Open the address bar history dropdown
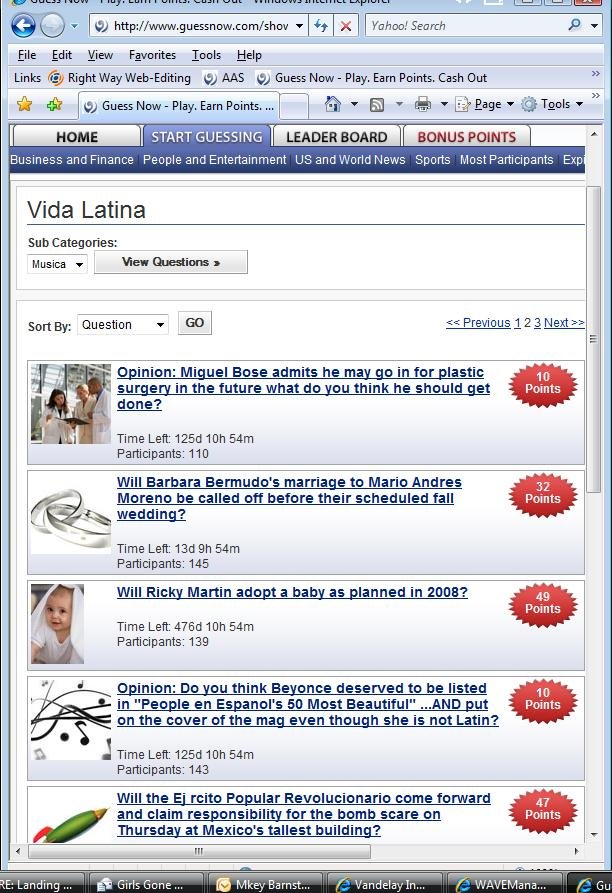Screen dimensions: 612x893 pyautogui.click(x=299, y=26)
